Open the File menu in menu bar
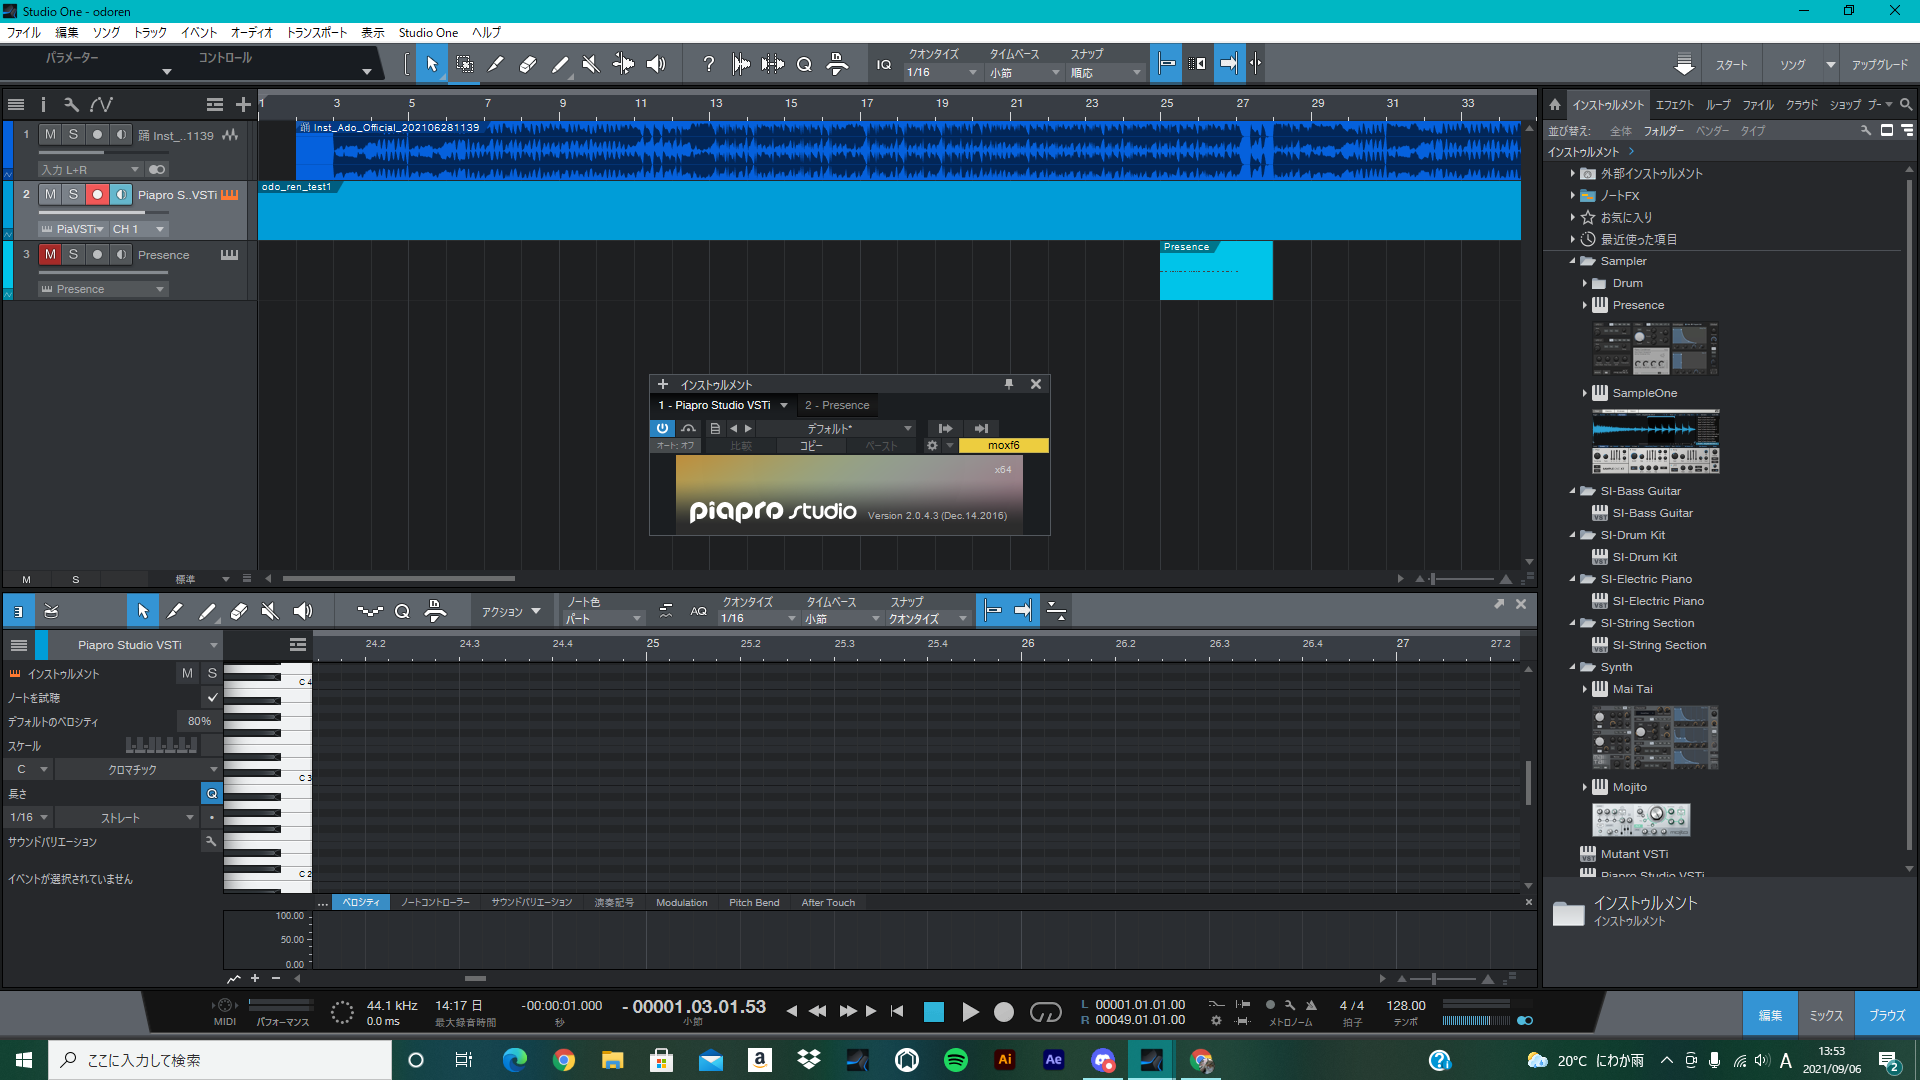This screenshot has height=1080, width=1920. click(24, 32)
